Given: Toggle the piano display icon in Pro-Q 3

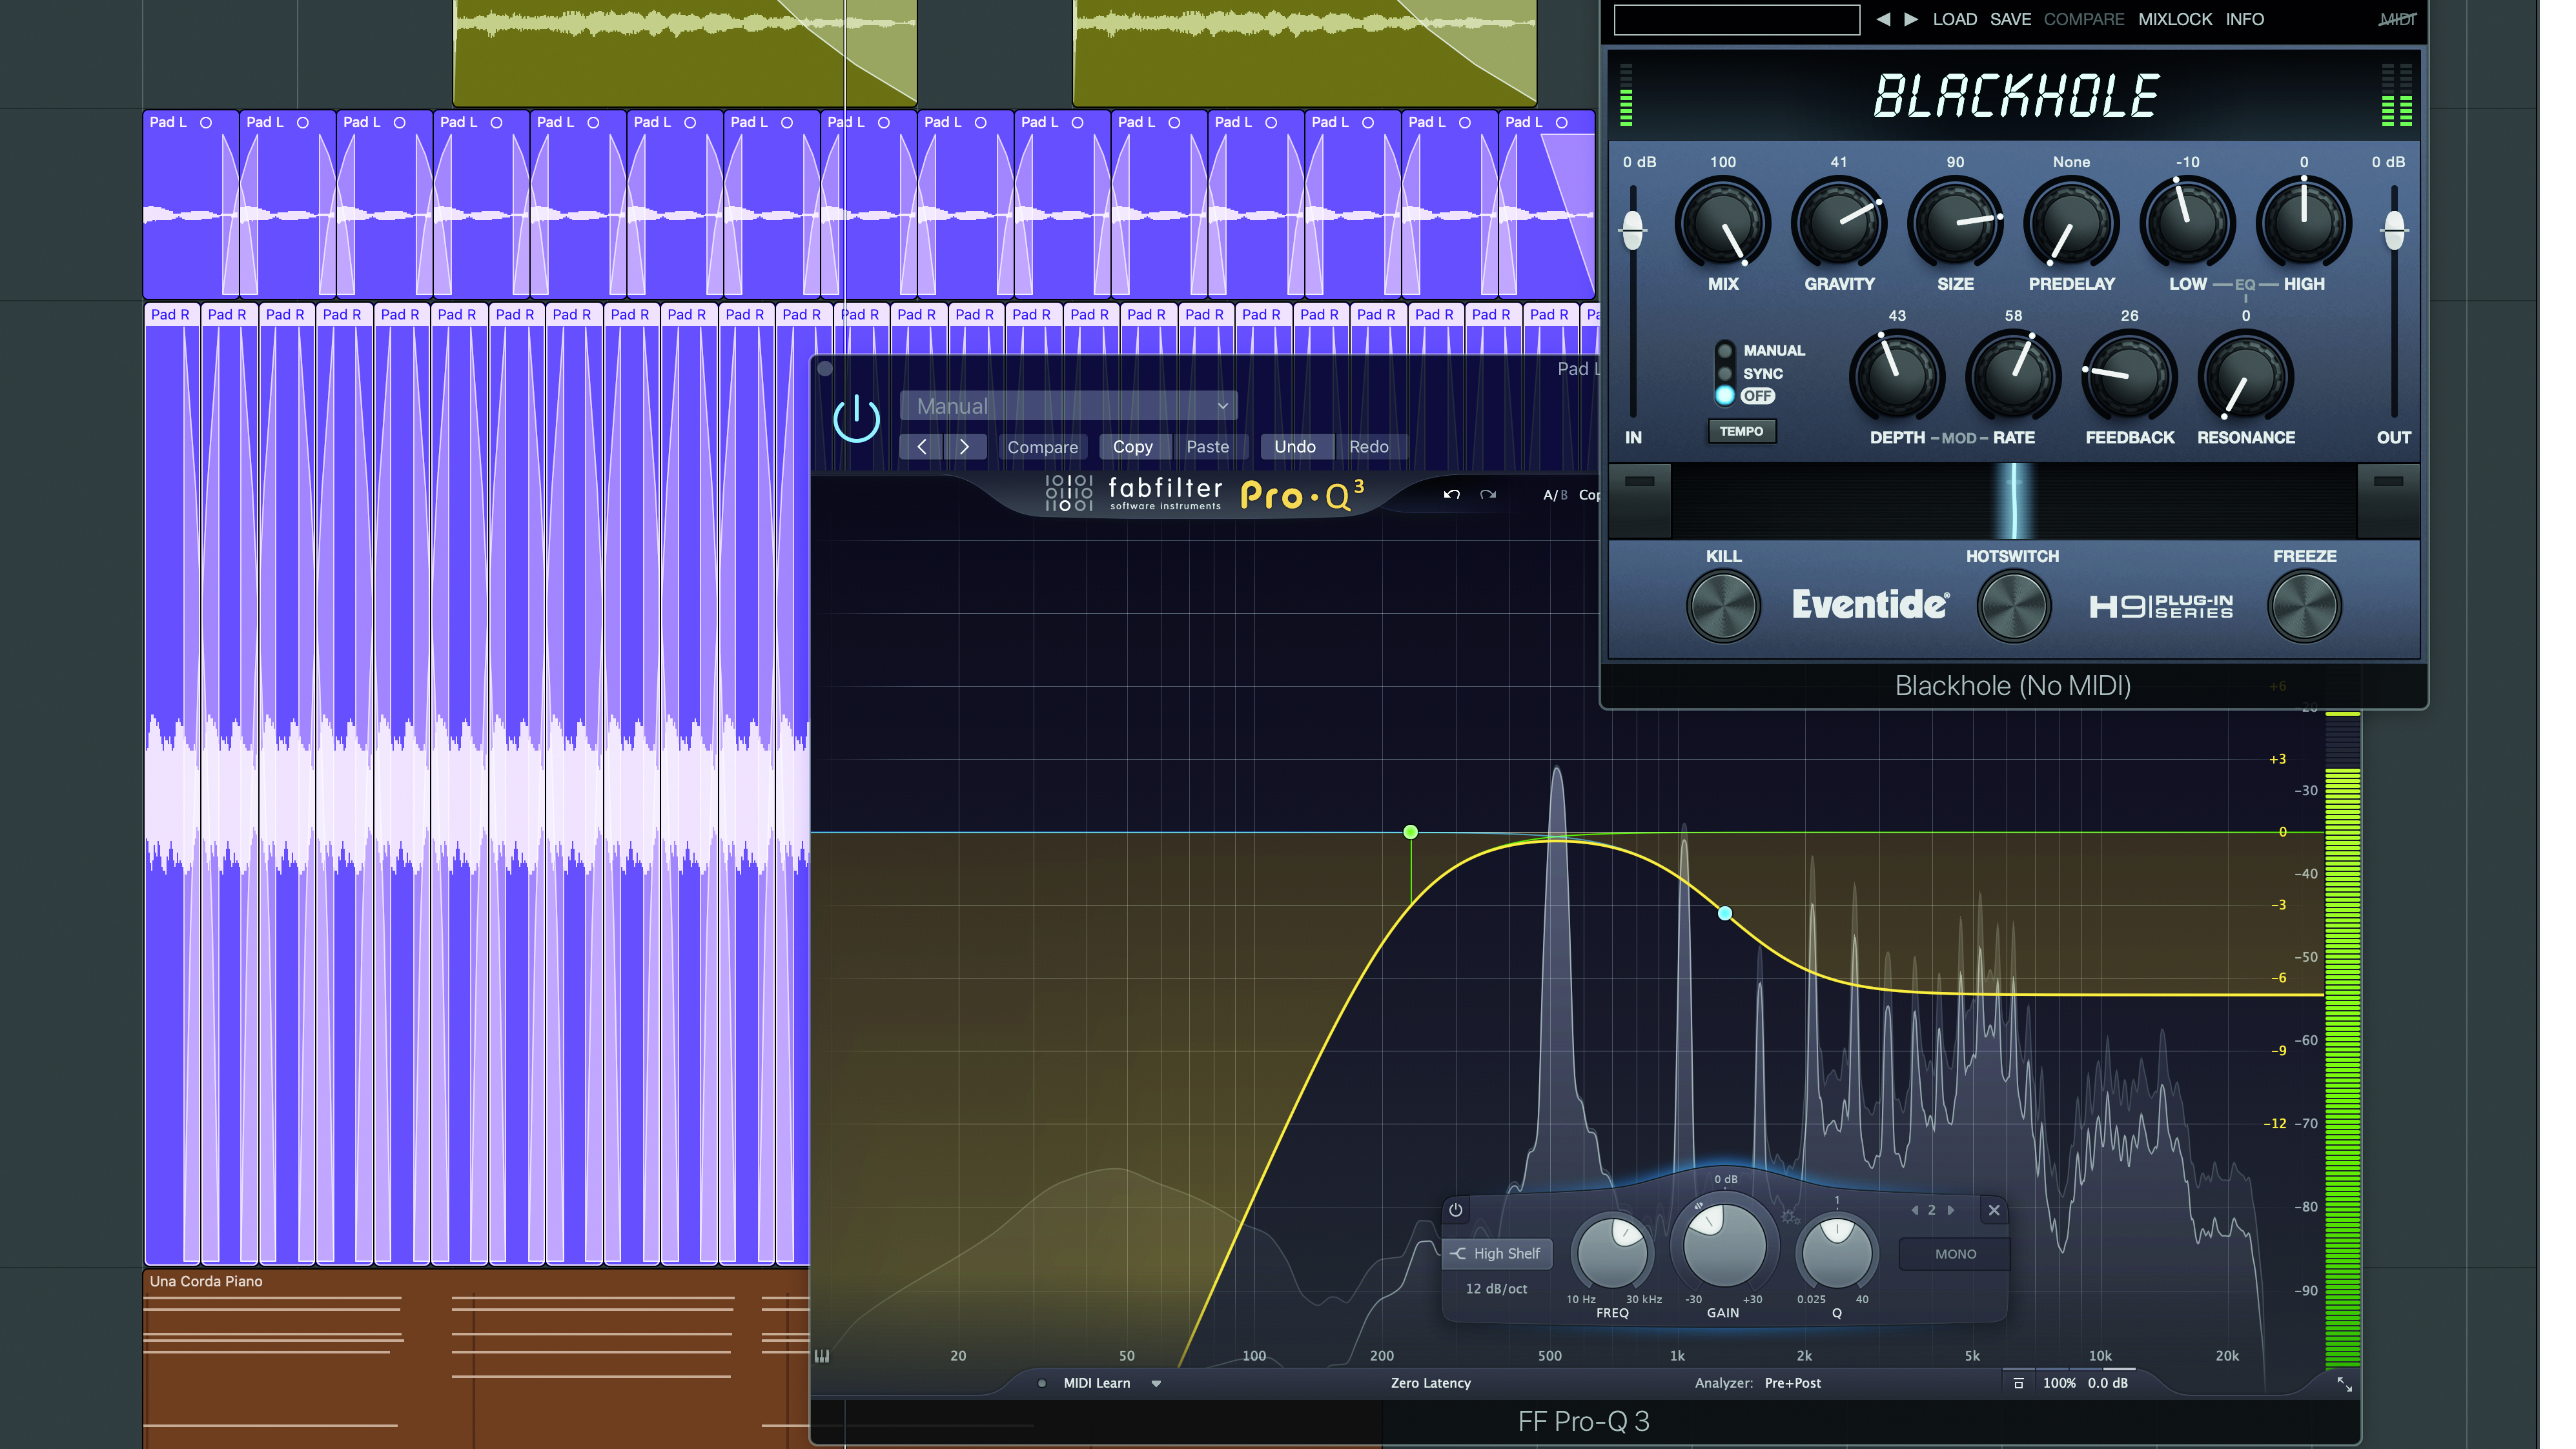Looking at the screenshot, I should [822, 1356].
